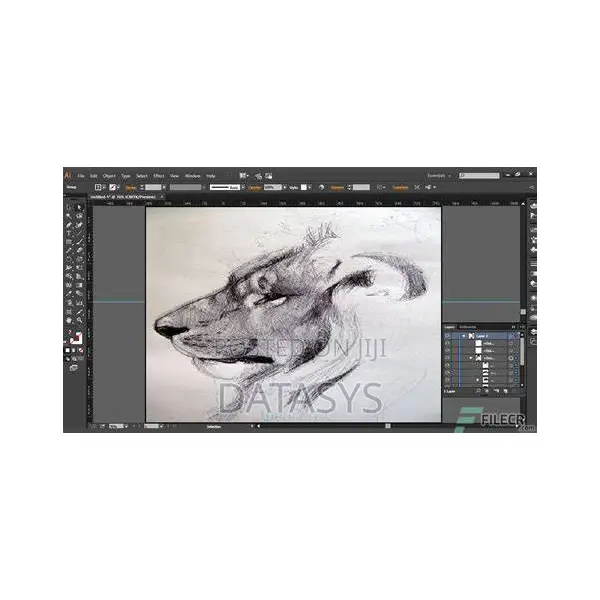This screenshot has width=600, height=600.
Task: Select the Magic Wand tool
Action: point(69,216)
